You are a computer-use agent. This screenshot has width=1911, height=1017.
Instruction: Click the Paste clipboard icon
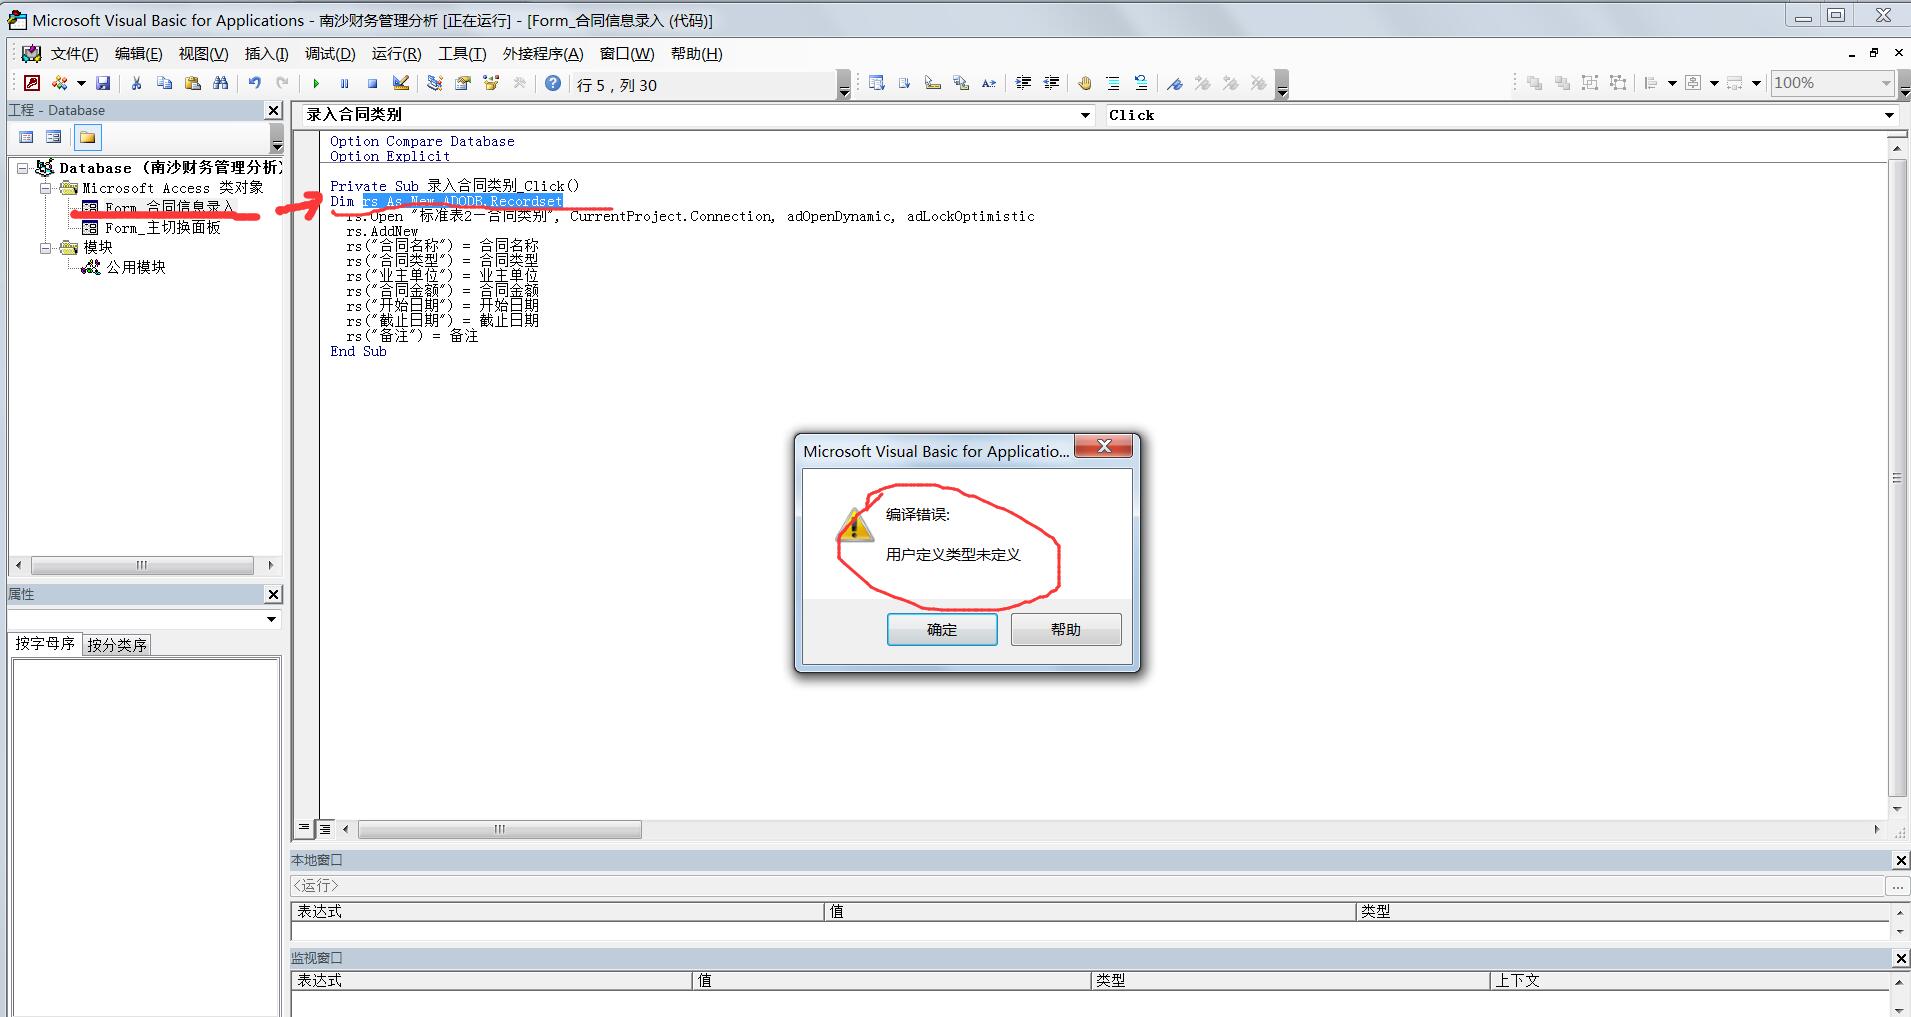(192, 83)
